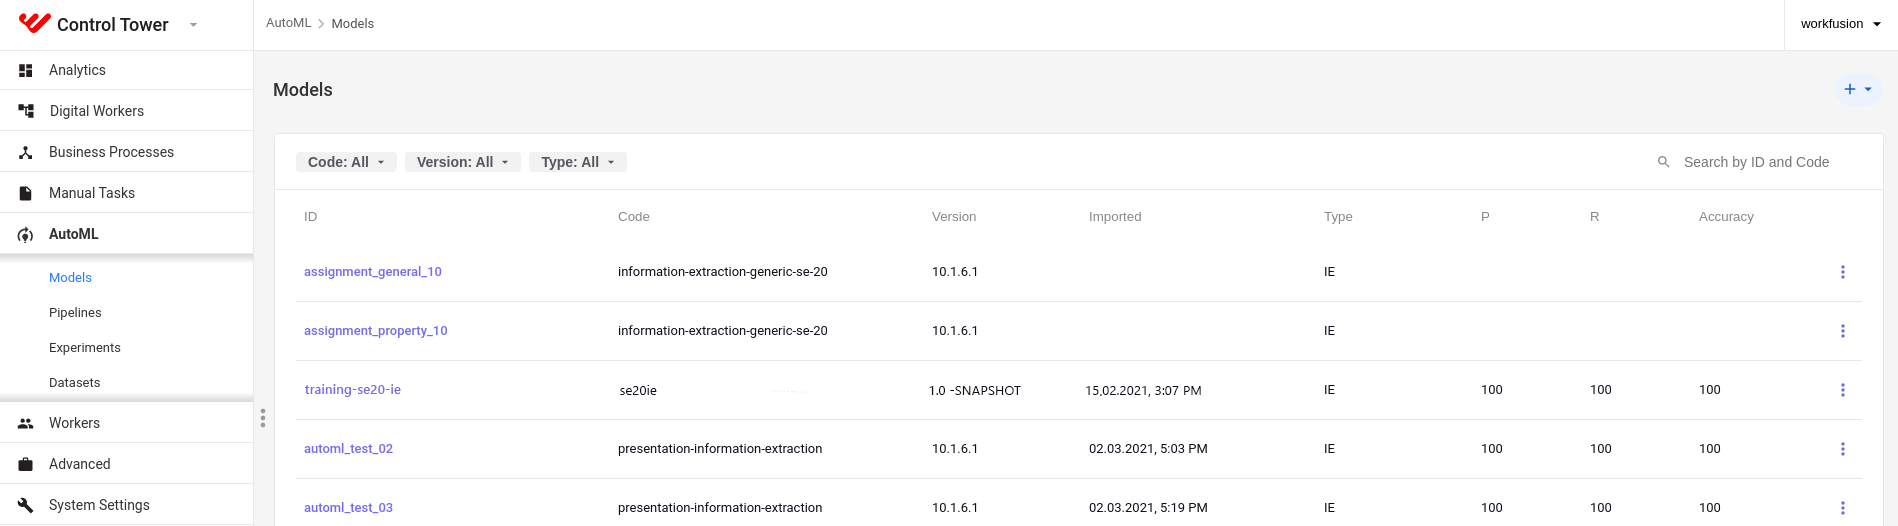Select Datasets submenu item
The width and height of the screenshot is (1898, 526).
[x=75, y=383]
